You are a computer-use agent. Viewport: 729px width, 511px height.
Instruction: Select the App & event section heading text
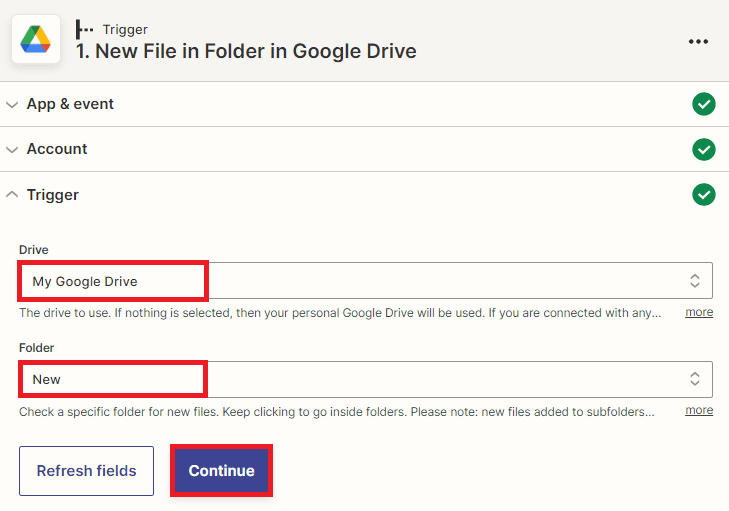tap(70, 104)
